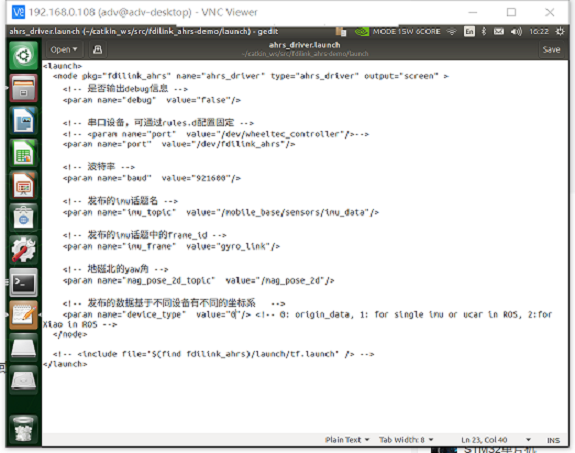Open Ubuntu dash search from launcher
This screenshot has width=575, height=453.
[x=23, y=56]
